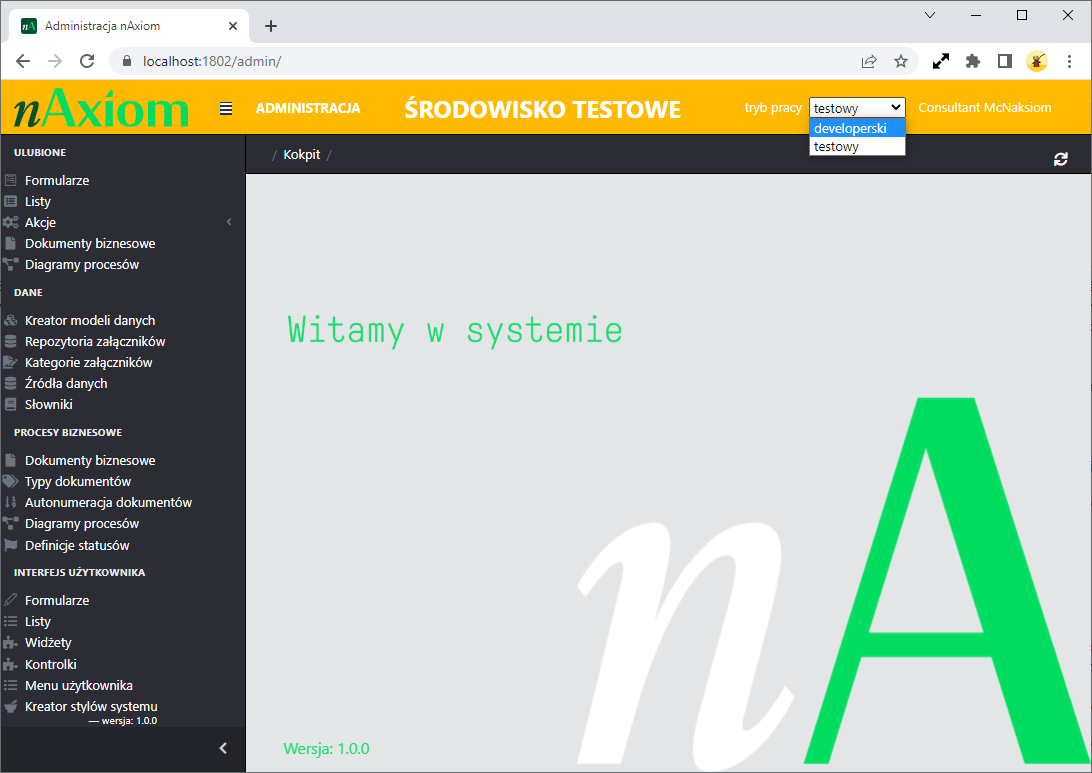Viewport: 1092px width, 773px height.
Task: Open Listy under Interfejs użytkownika
Action: coord(38,621)
